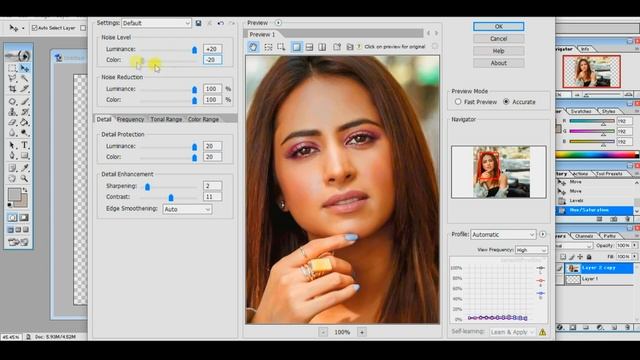Toggle Quick Mask mode button in toolbox
Screen dimensions: 640x360
(x=24, y=218)
